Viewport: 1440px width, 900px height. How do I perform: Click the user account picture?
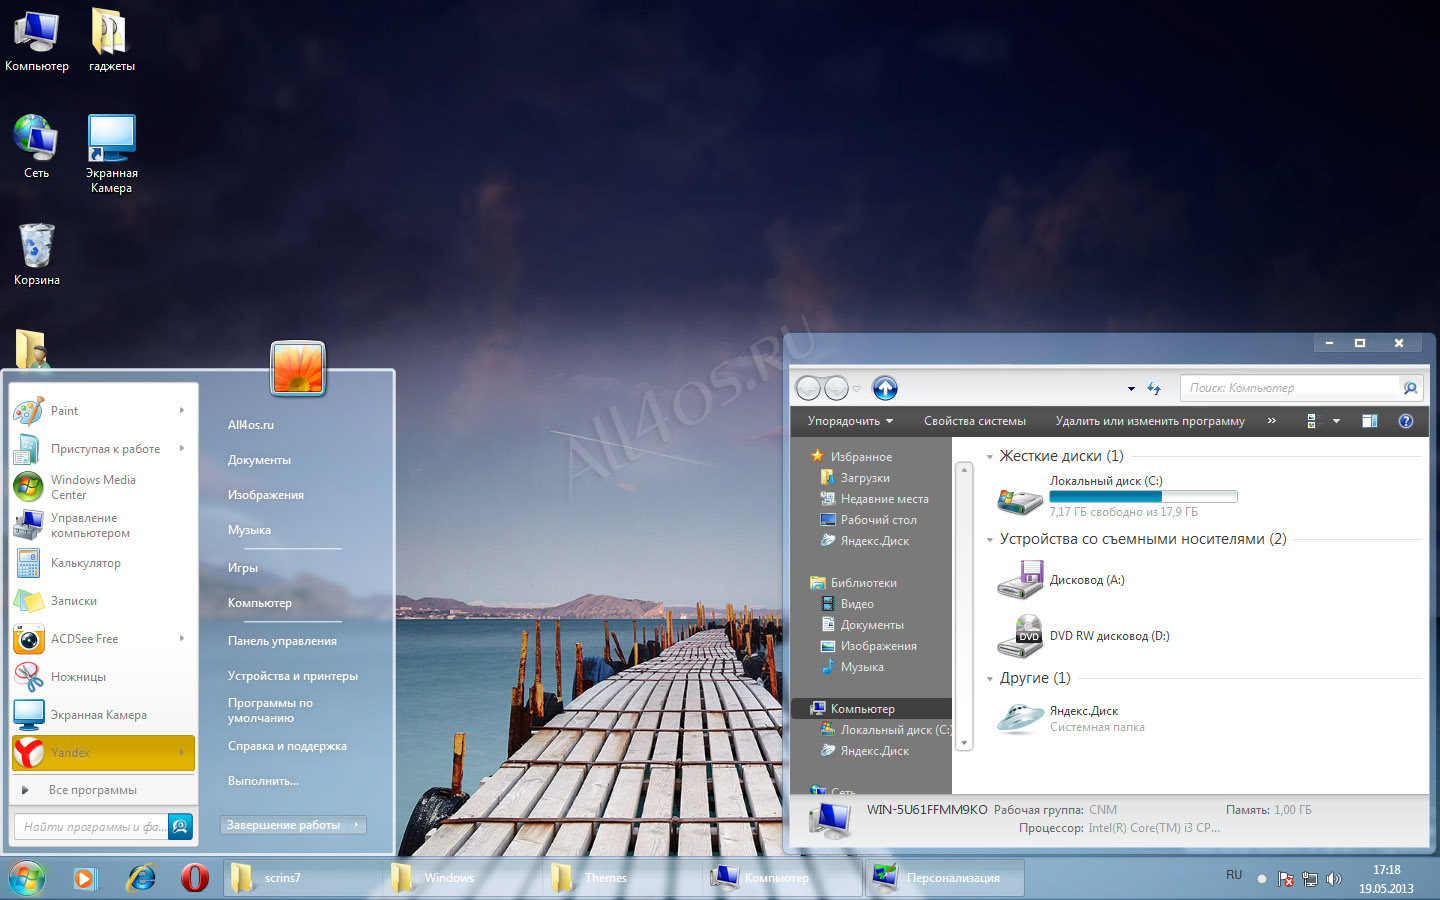[x=298, y=369]
